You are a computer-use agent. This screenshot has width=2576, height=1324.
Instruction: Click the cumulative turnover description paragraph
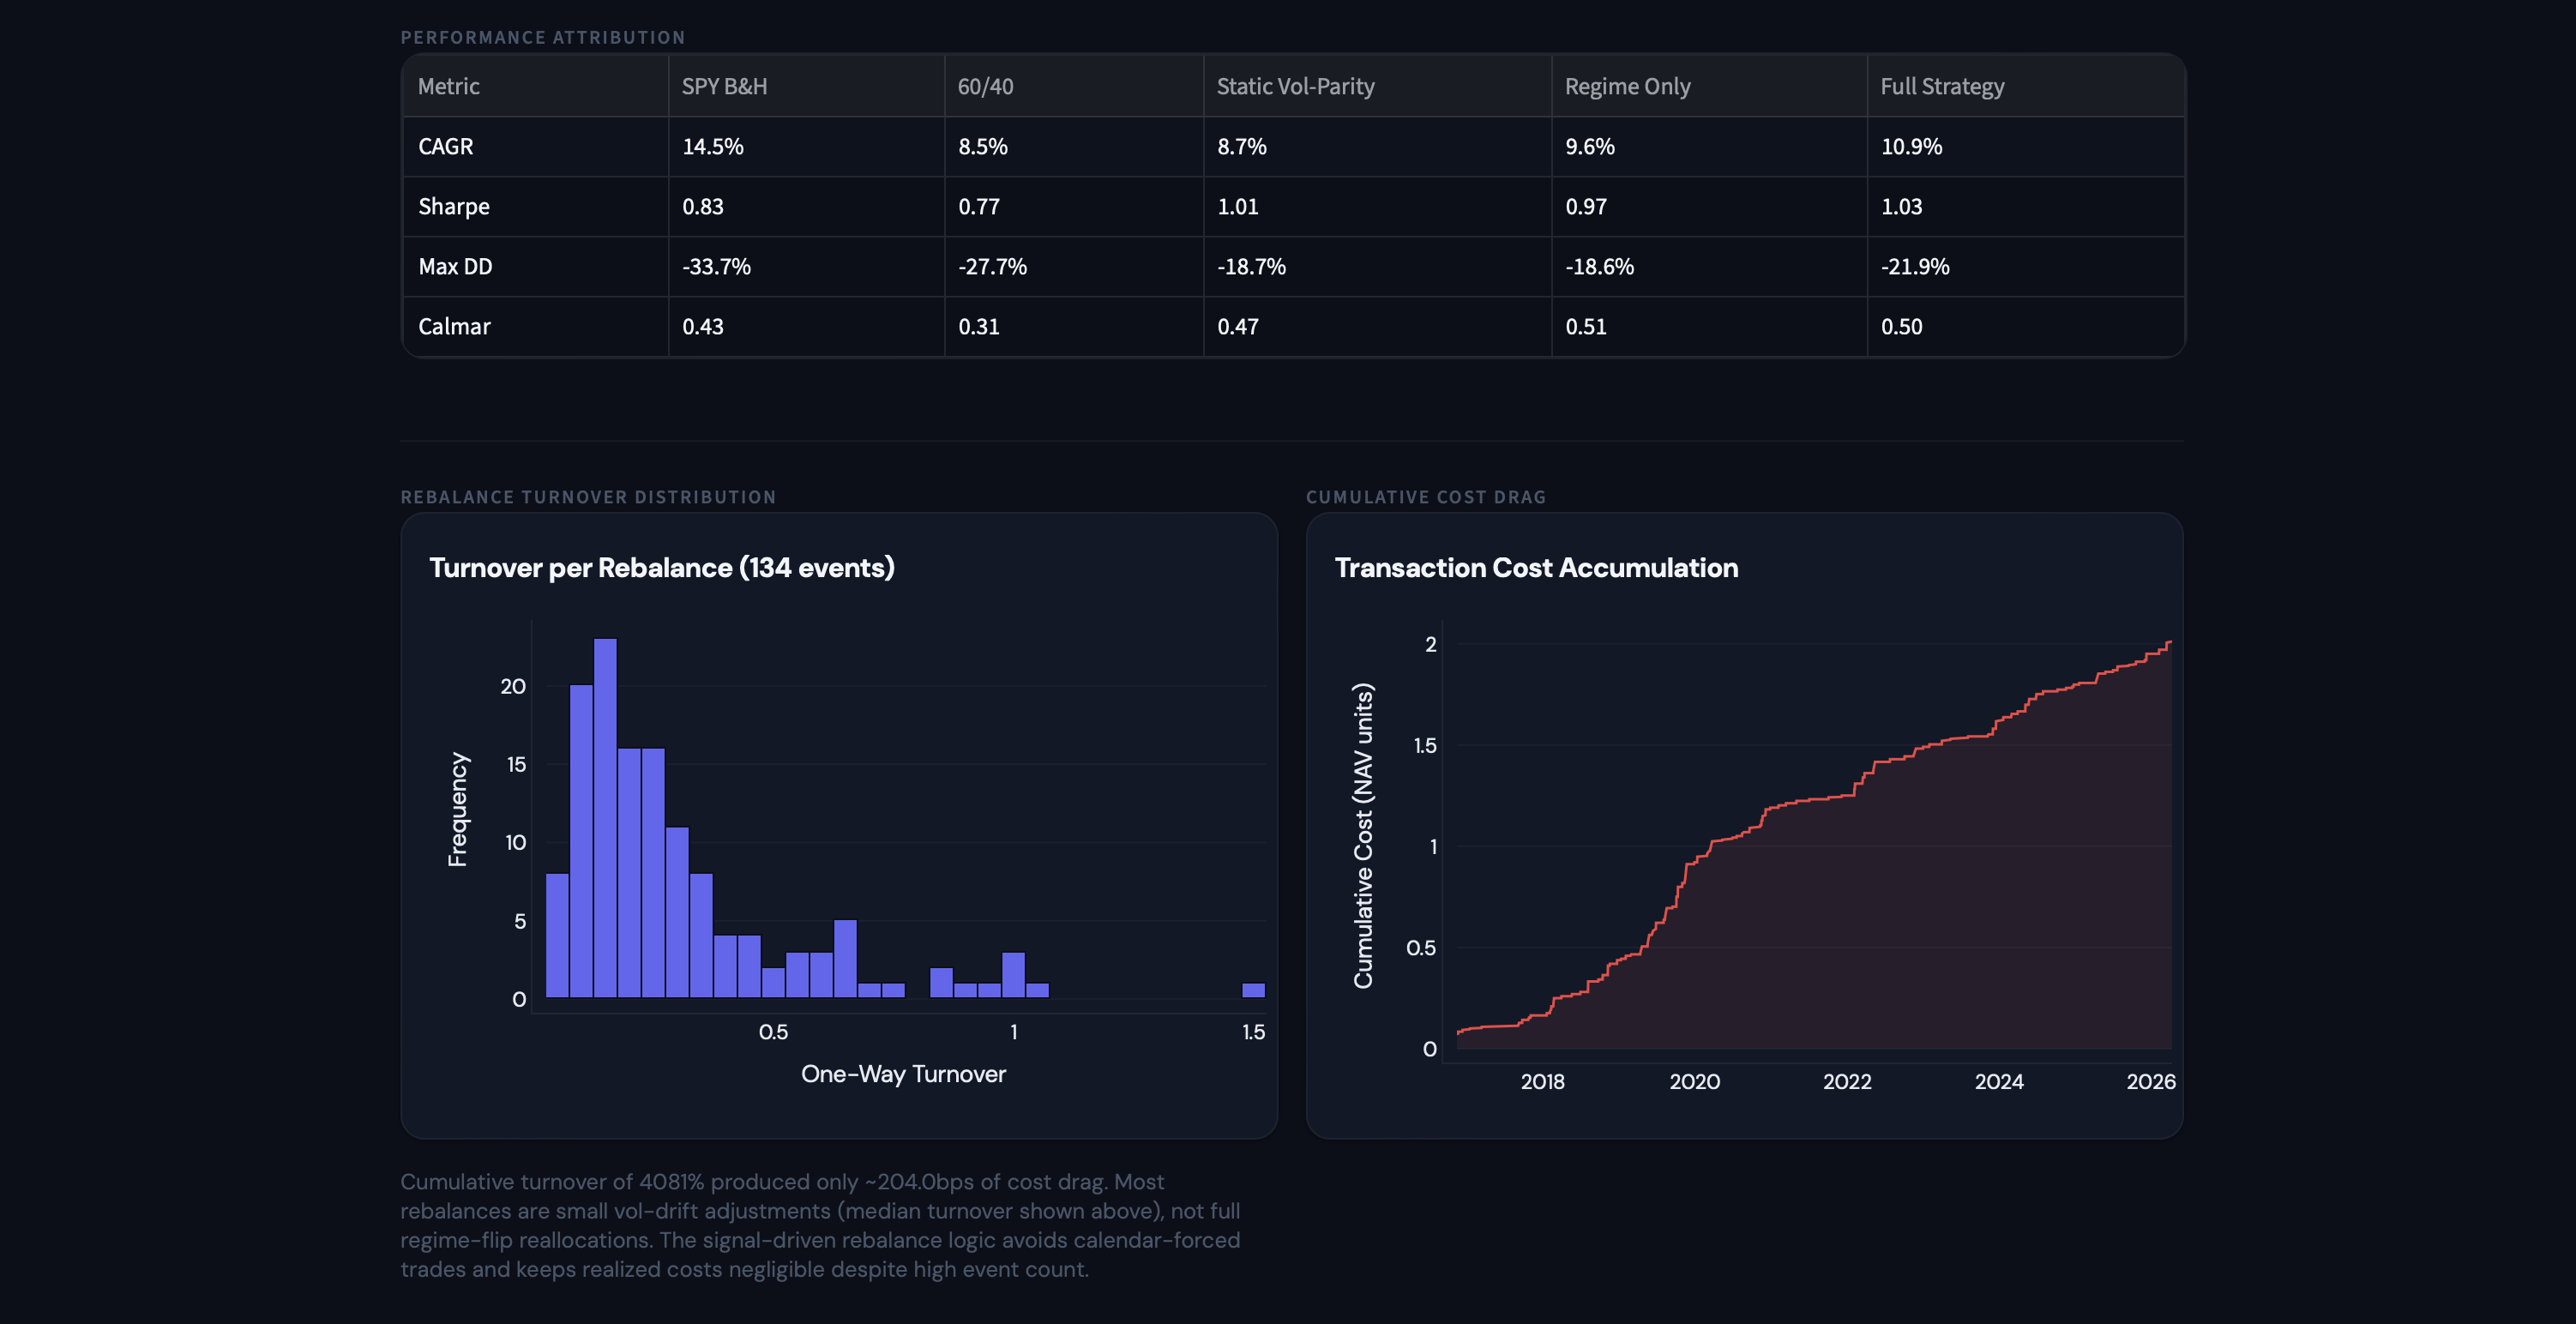coord(820,1225)
